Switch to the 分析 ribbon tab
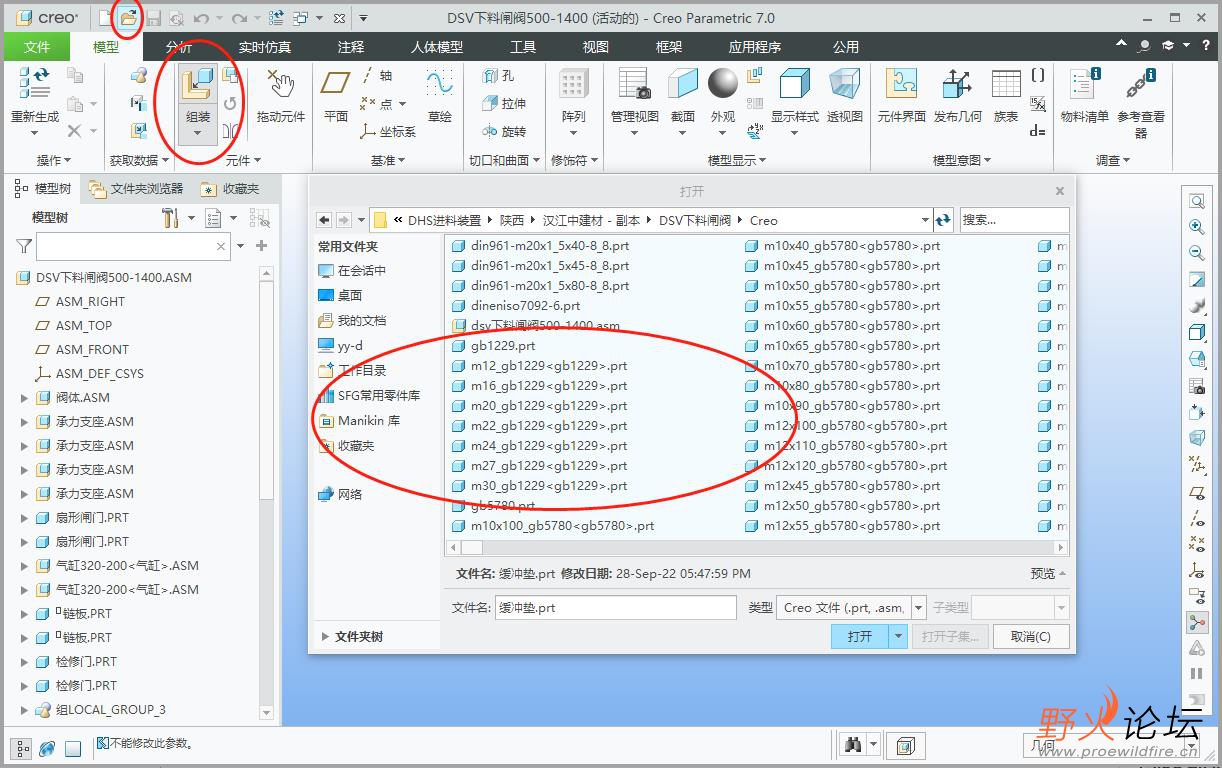The width and height of the screenshot is (1222, 768). coord(179,47)
